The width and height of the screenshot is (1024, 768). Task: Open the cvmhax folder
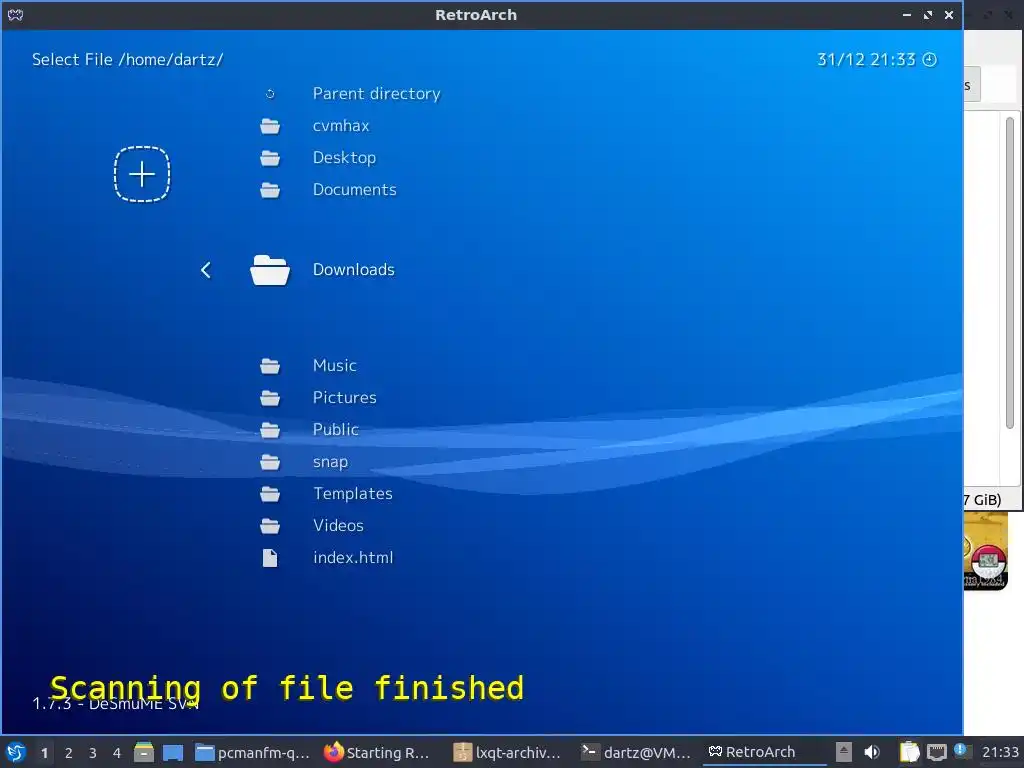pos(341,125)
